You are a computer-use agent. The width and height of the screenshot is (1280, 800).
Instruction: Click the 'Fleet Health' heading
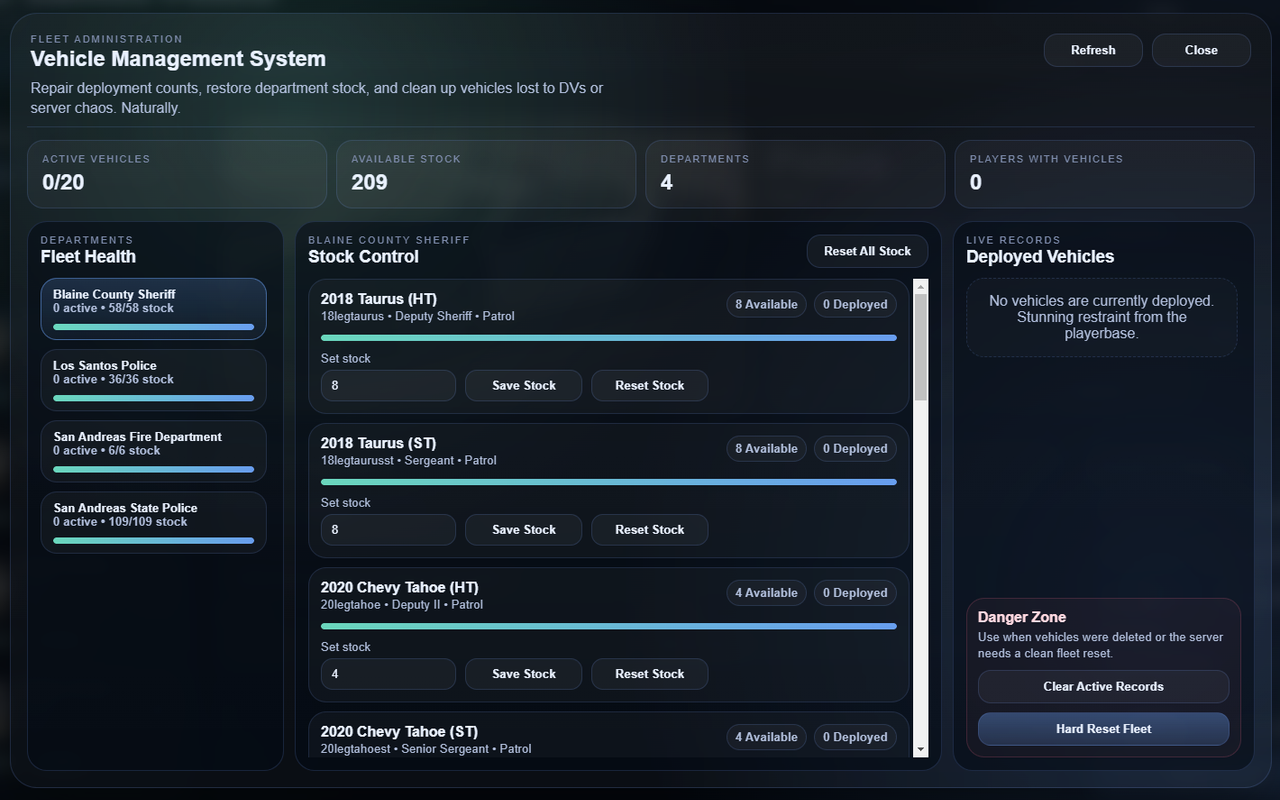(88, 256)
